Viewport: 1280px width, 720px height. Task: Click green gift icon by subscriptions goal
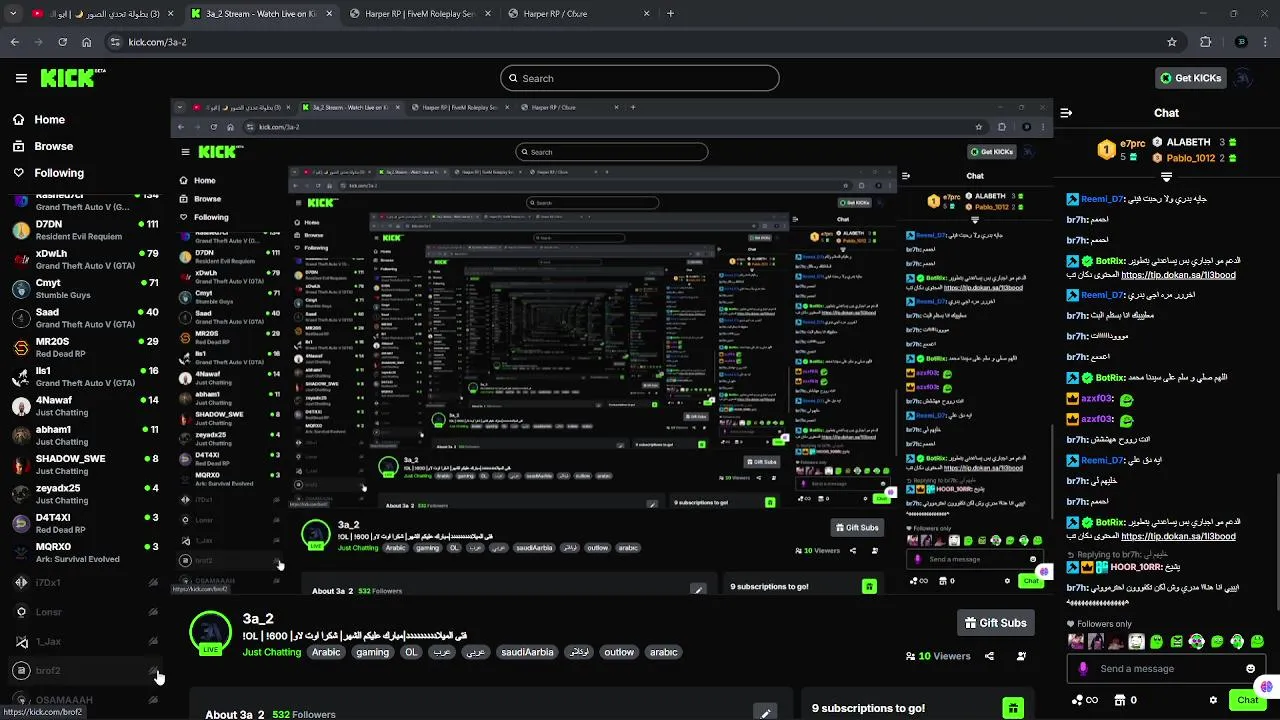(1013, 708)
